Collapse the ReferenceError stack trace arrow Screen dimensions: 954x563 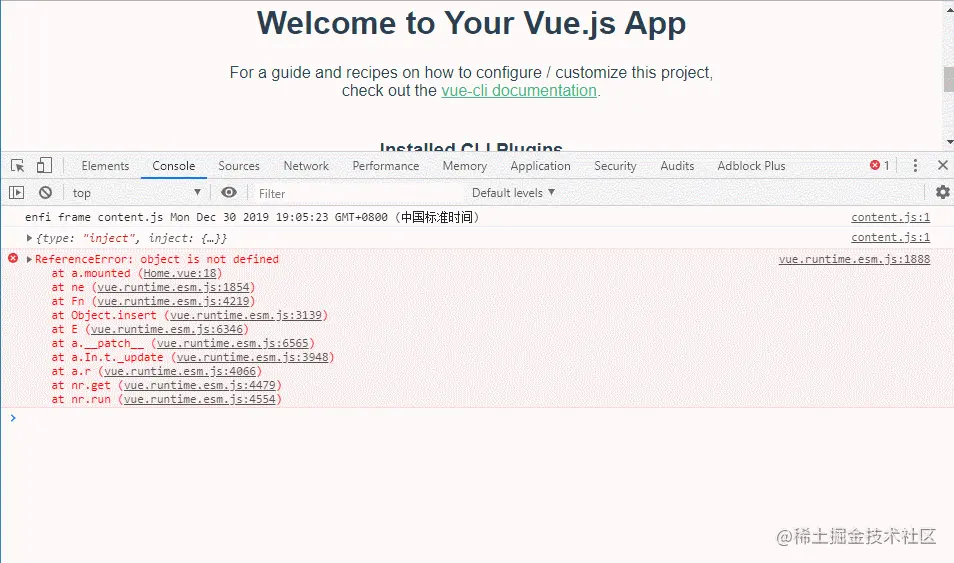tap(30, 260)
